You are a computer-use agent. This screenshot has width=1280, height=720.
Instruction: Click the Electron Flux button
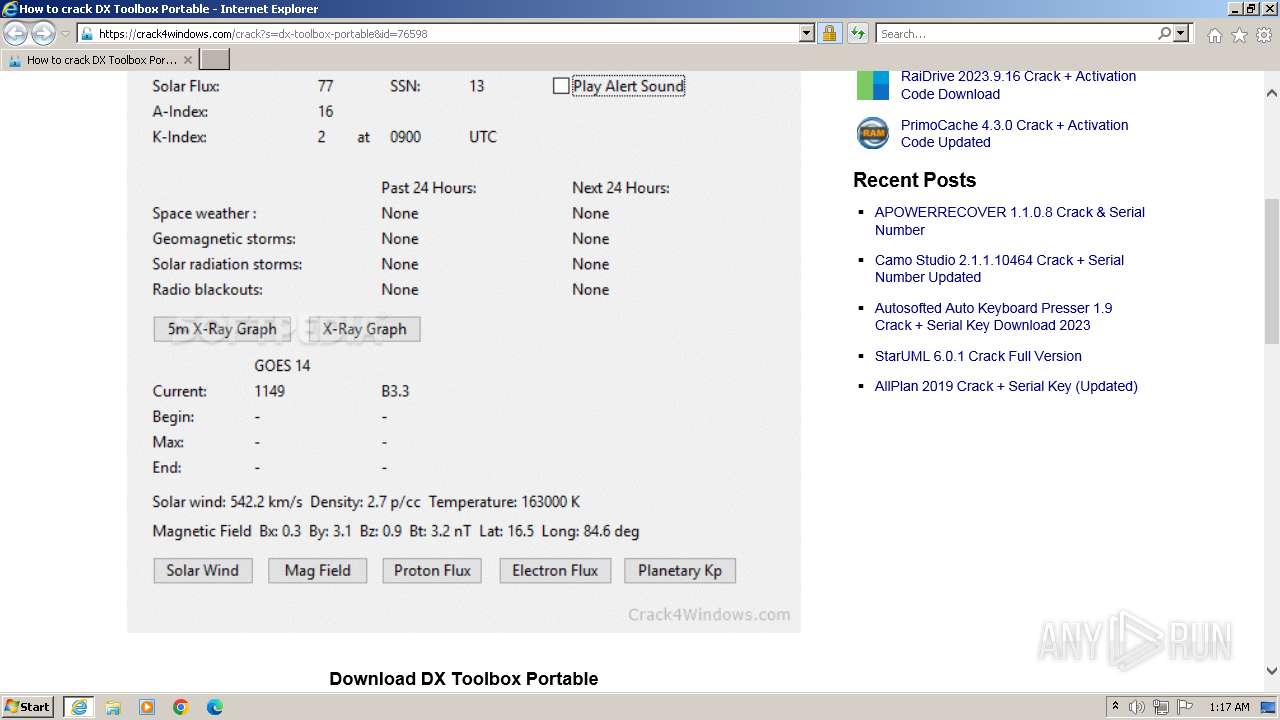[555, 571]
